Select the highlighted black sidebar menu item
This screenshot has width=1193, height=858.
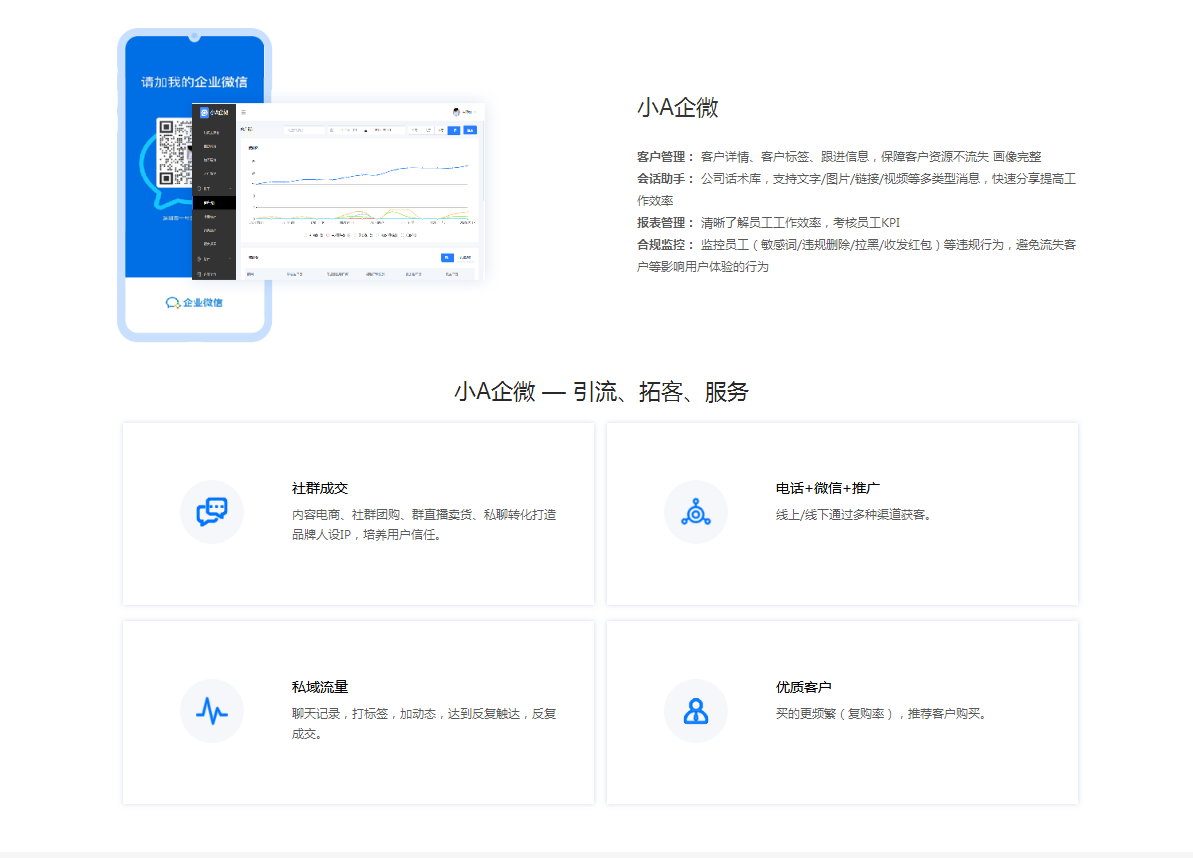(x=213, y=202)
